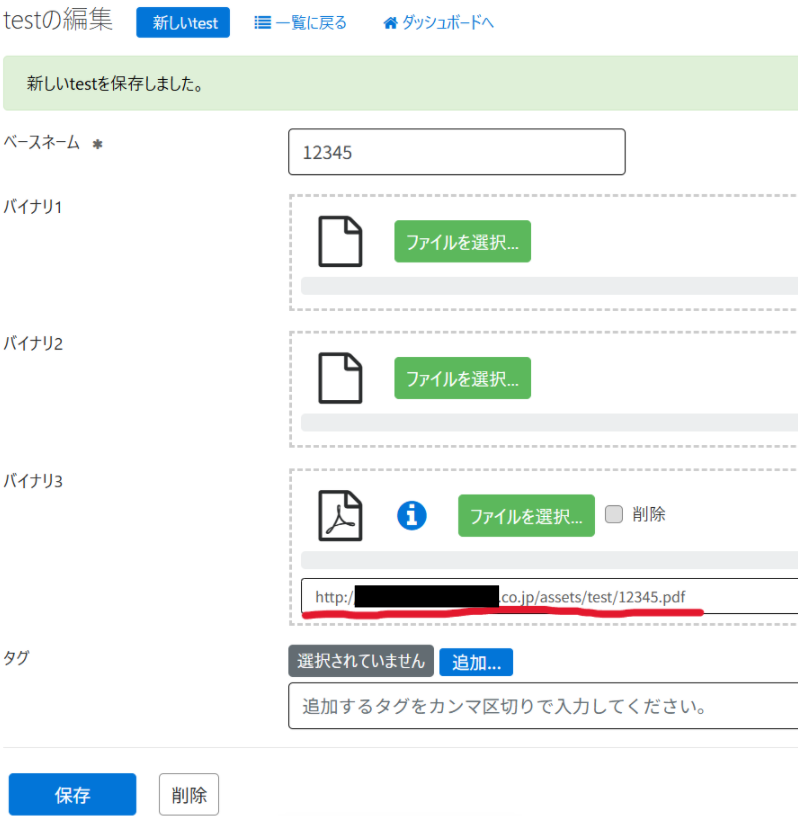
Task: Save the entry with the 保存 button
Action: click(72, 795)
